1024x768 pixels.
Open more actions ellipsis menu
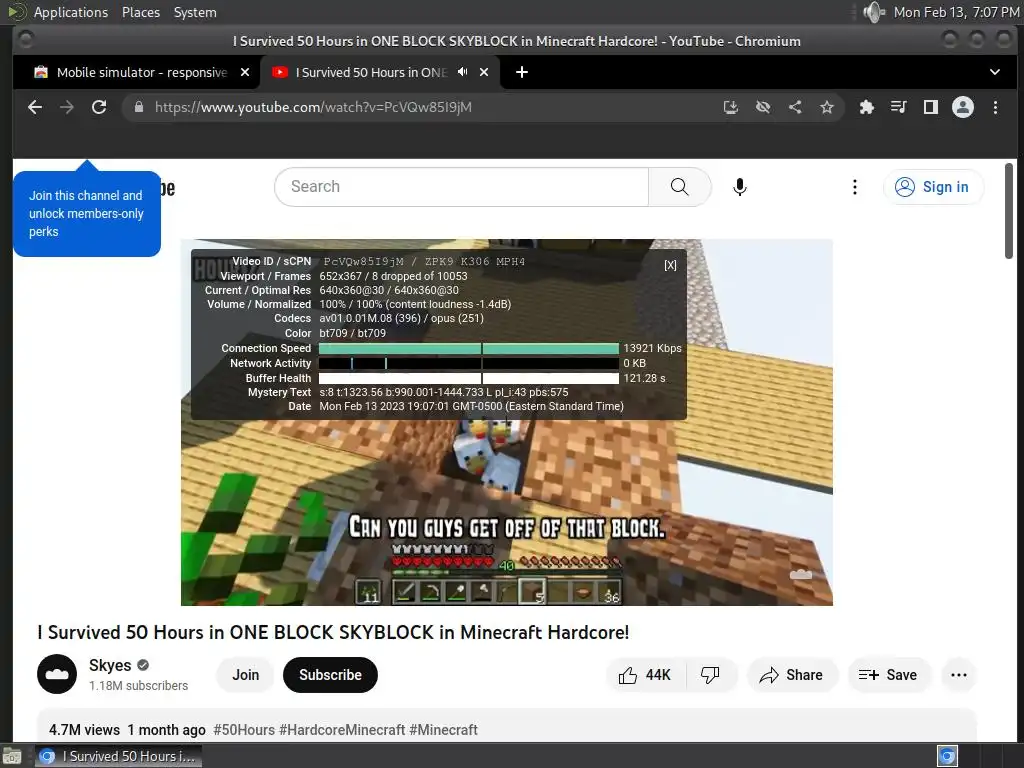(x=959, y=675)
